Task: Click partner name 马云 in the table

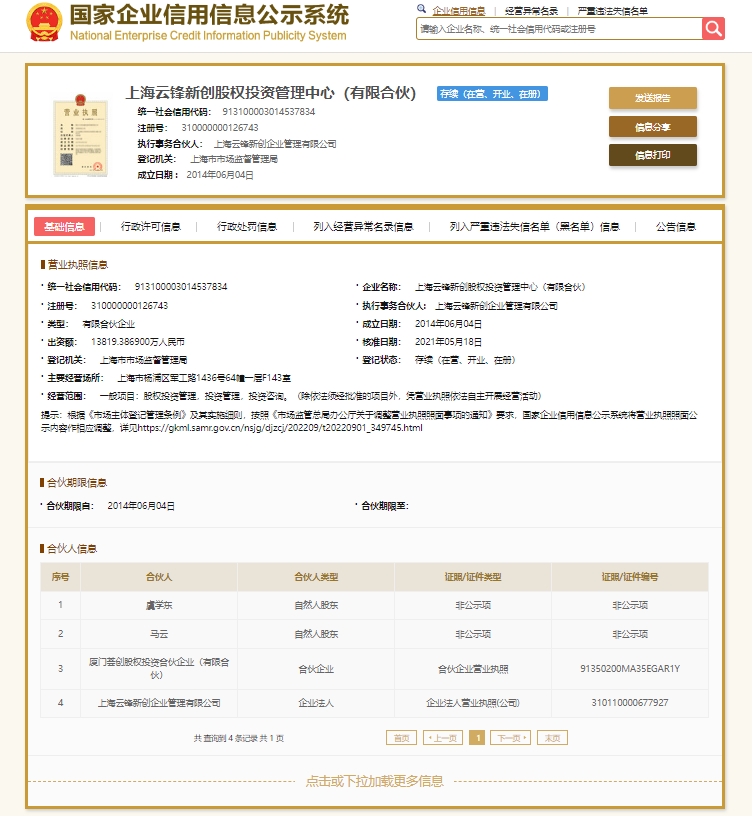Action: coord(159,634)
